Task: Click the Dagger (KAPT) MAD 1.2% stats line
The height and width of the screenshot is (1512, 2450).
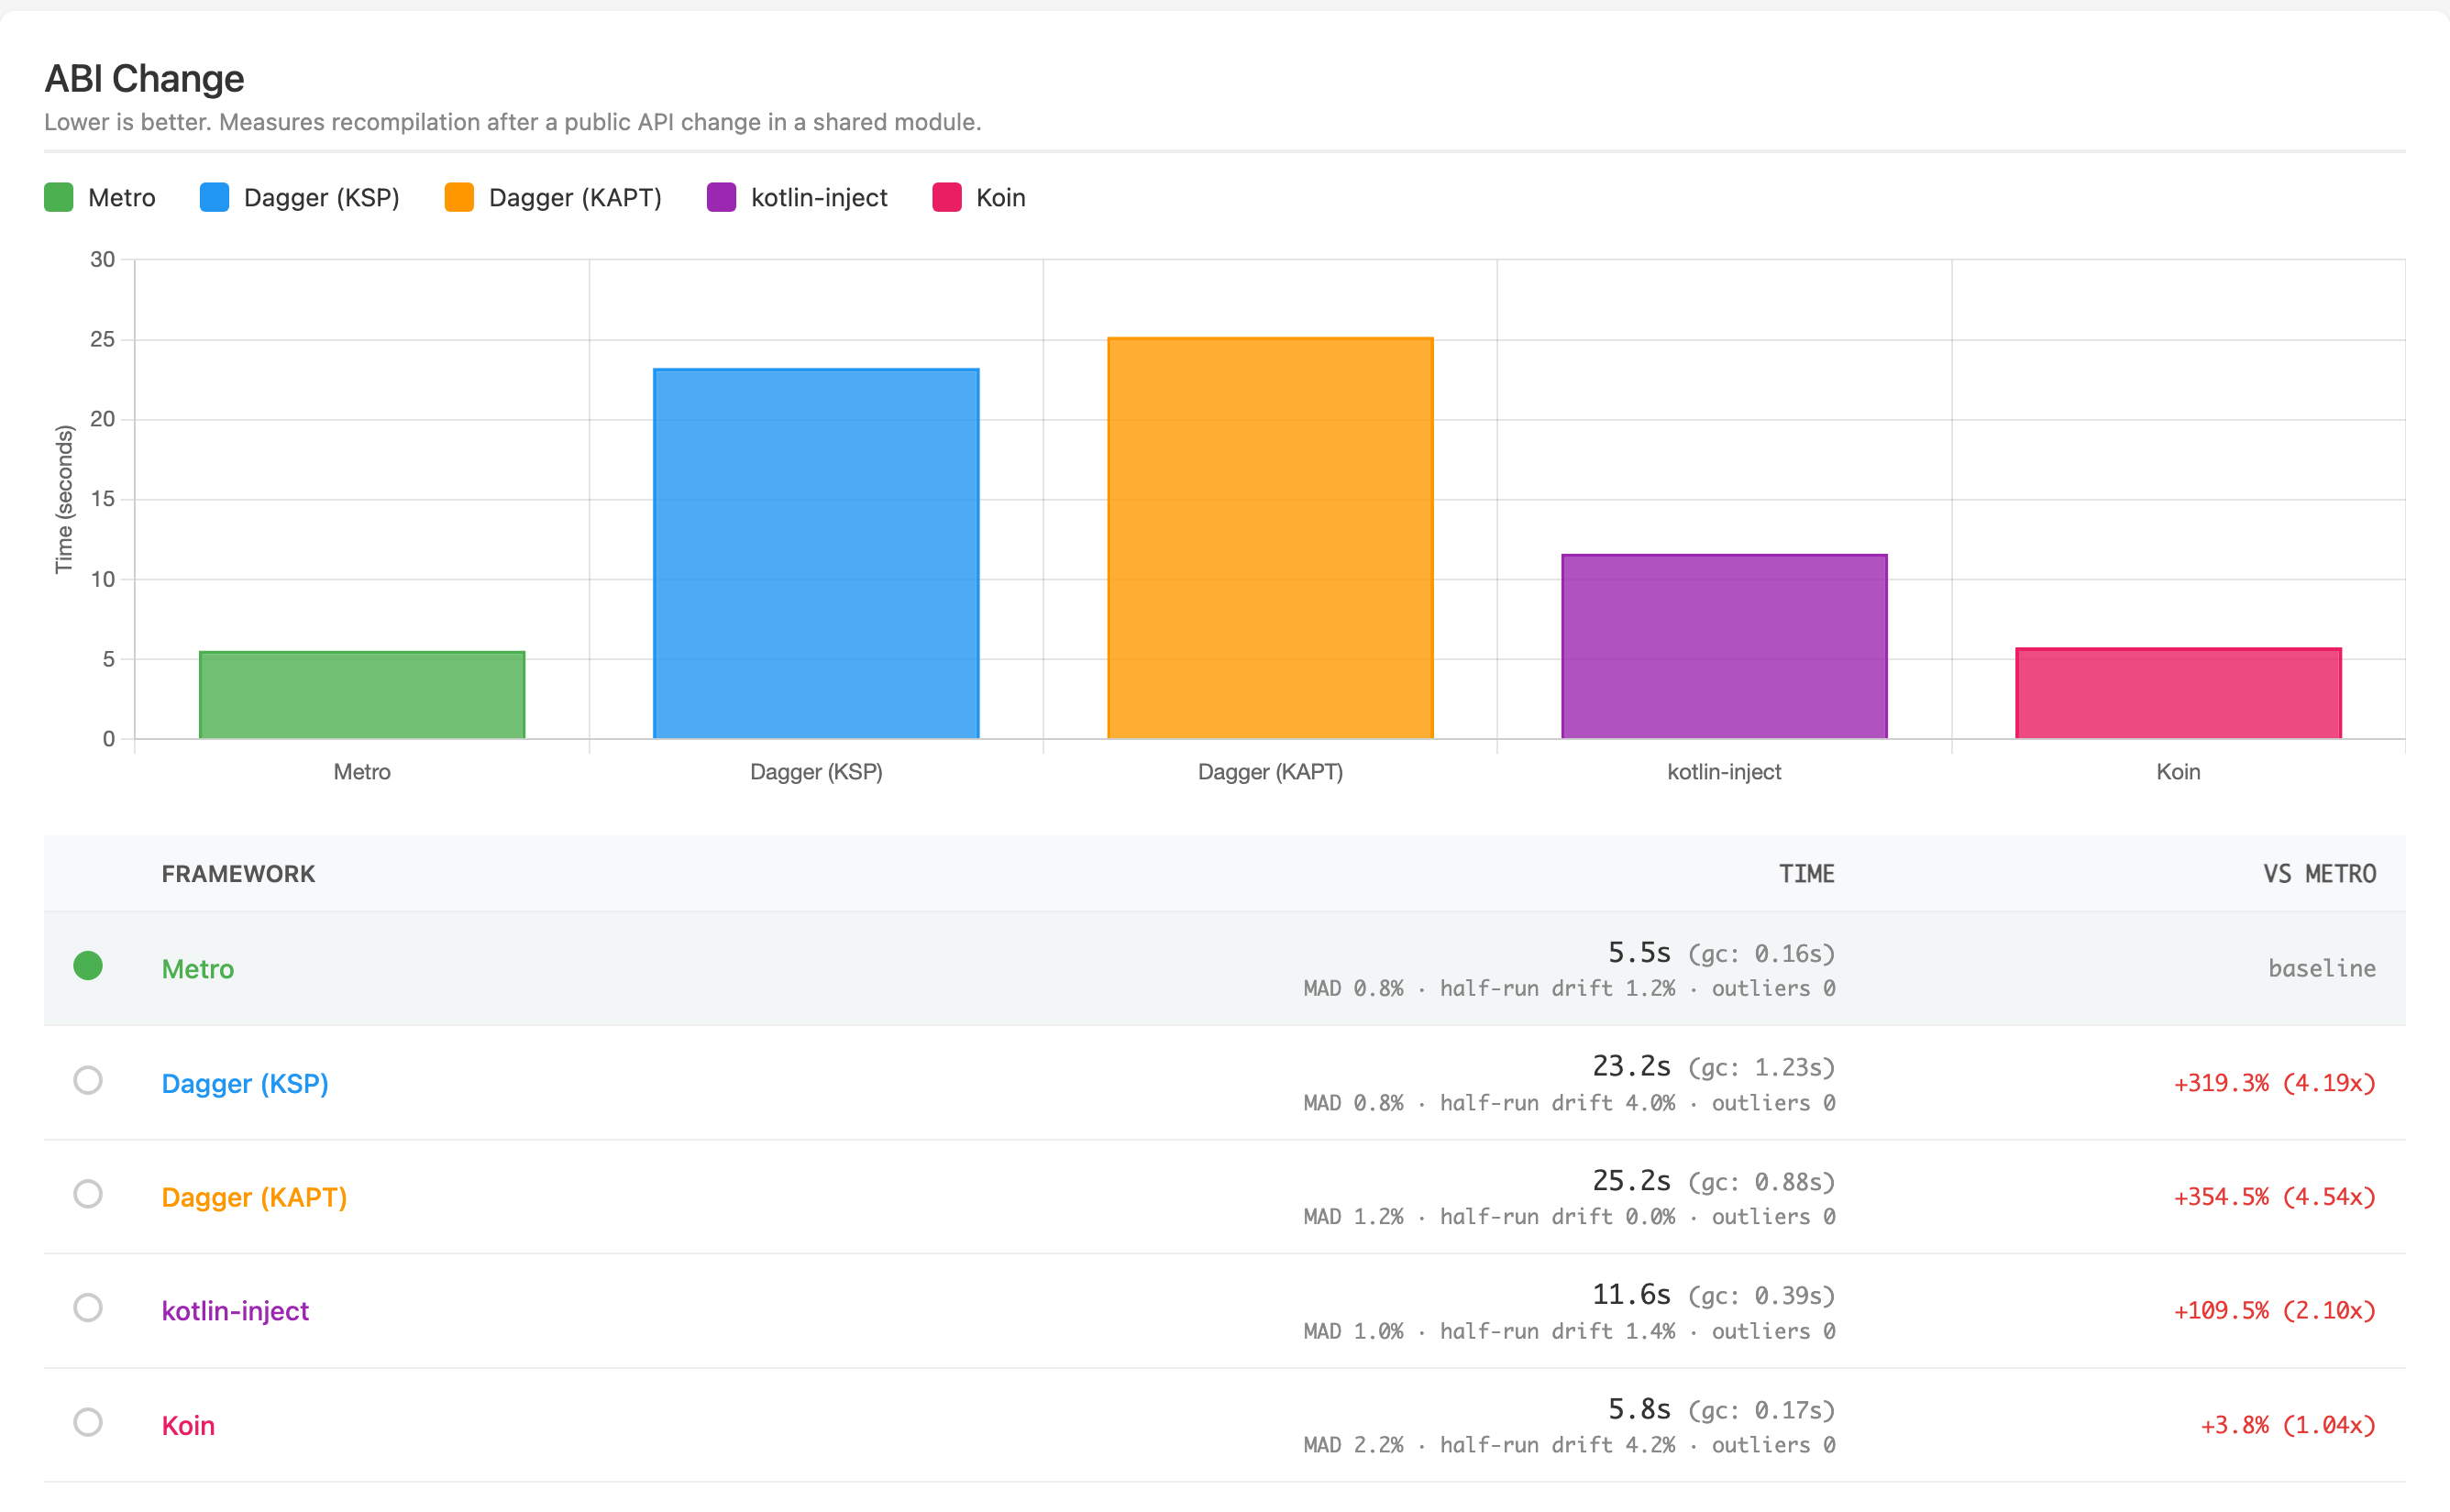Action: tap(1569, 1217)
